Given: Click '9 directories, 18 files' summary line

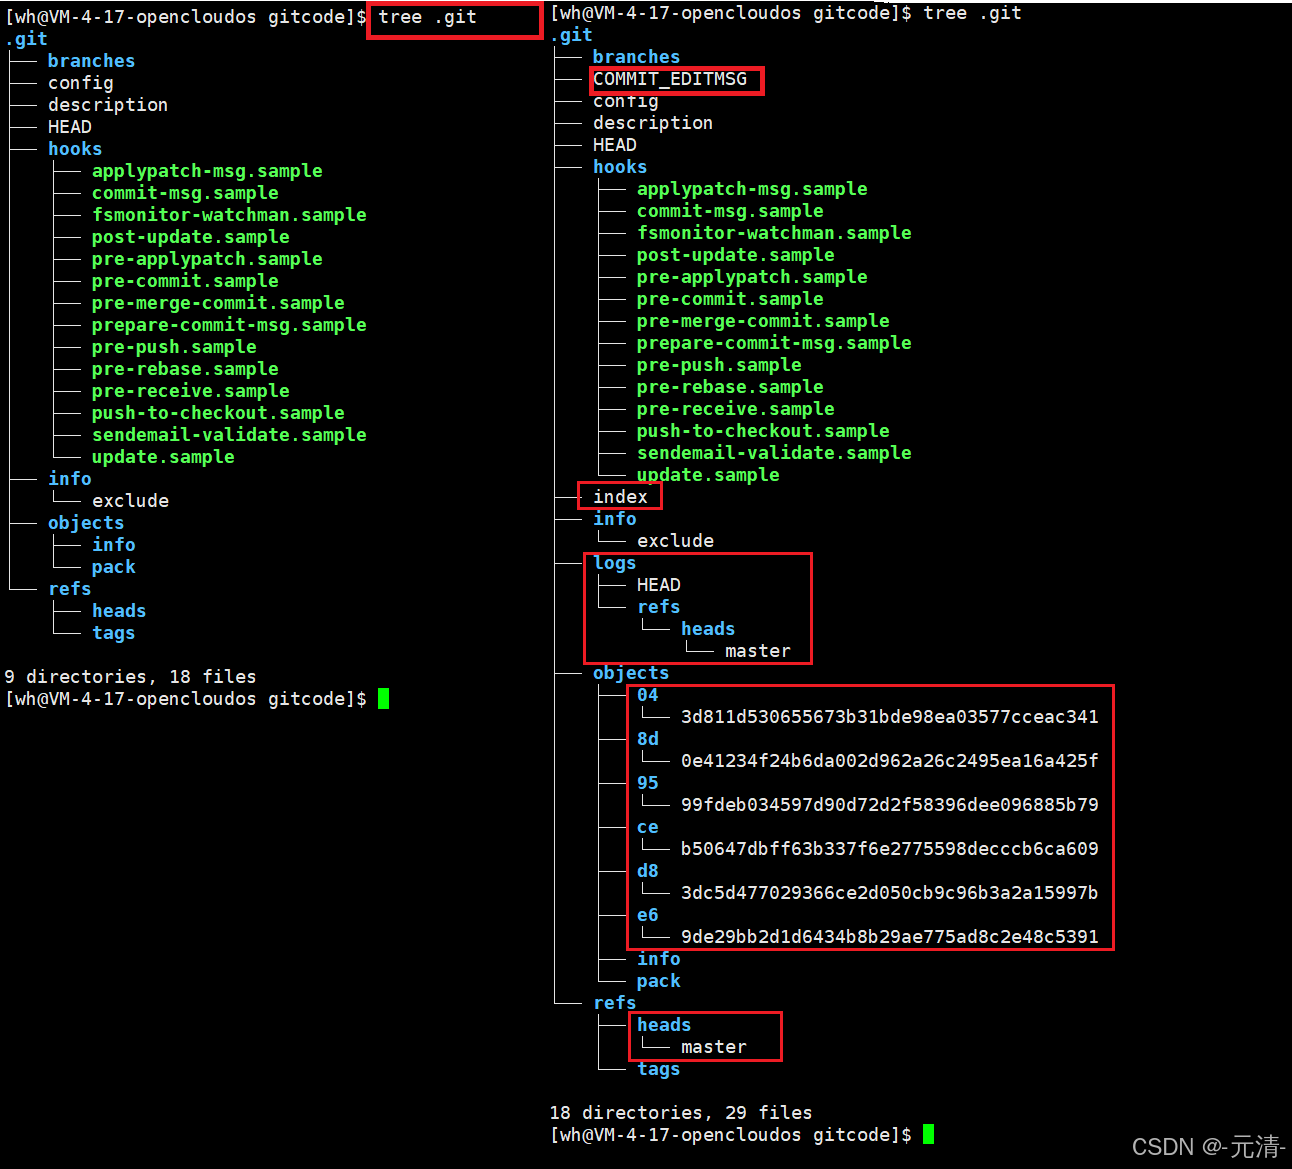Looking at the screenshot, I should (130, 677).
